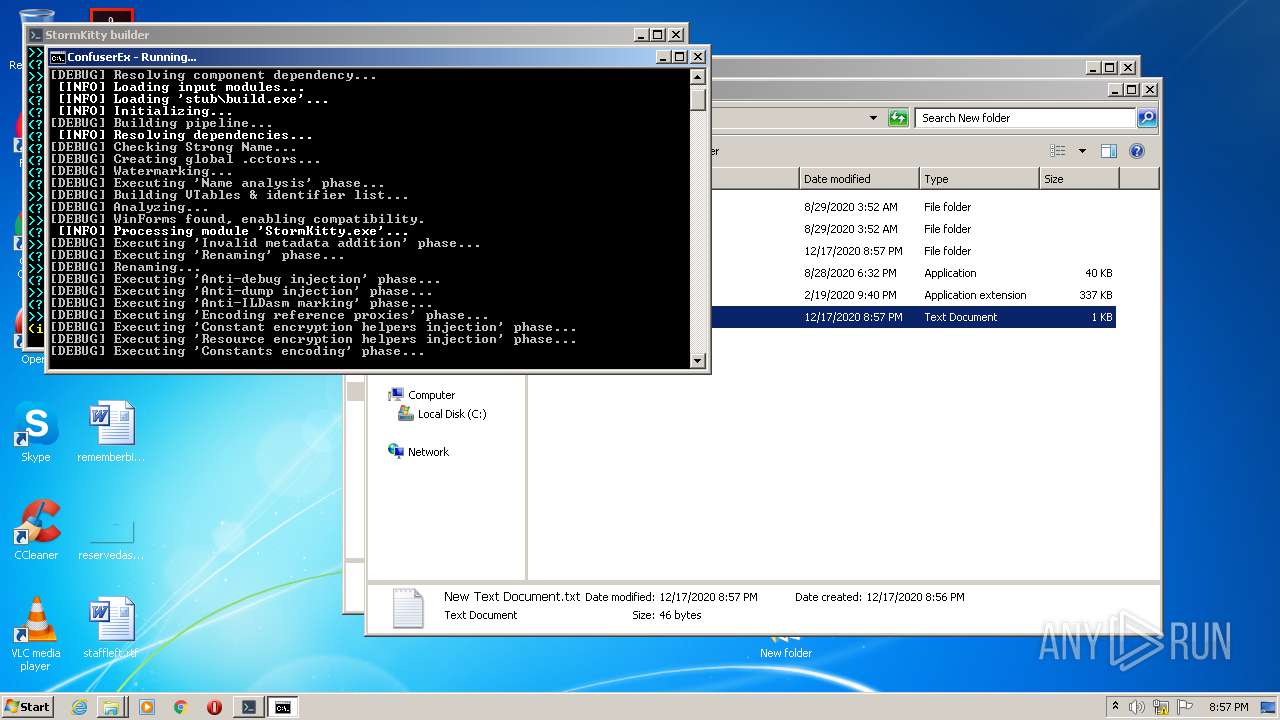This screenshot has height=720, width=1280.
Task: Select Local Disk (C:) in navigation pane
Action: 442,414
